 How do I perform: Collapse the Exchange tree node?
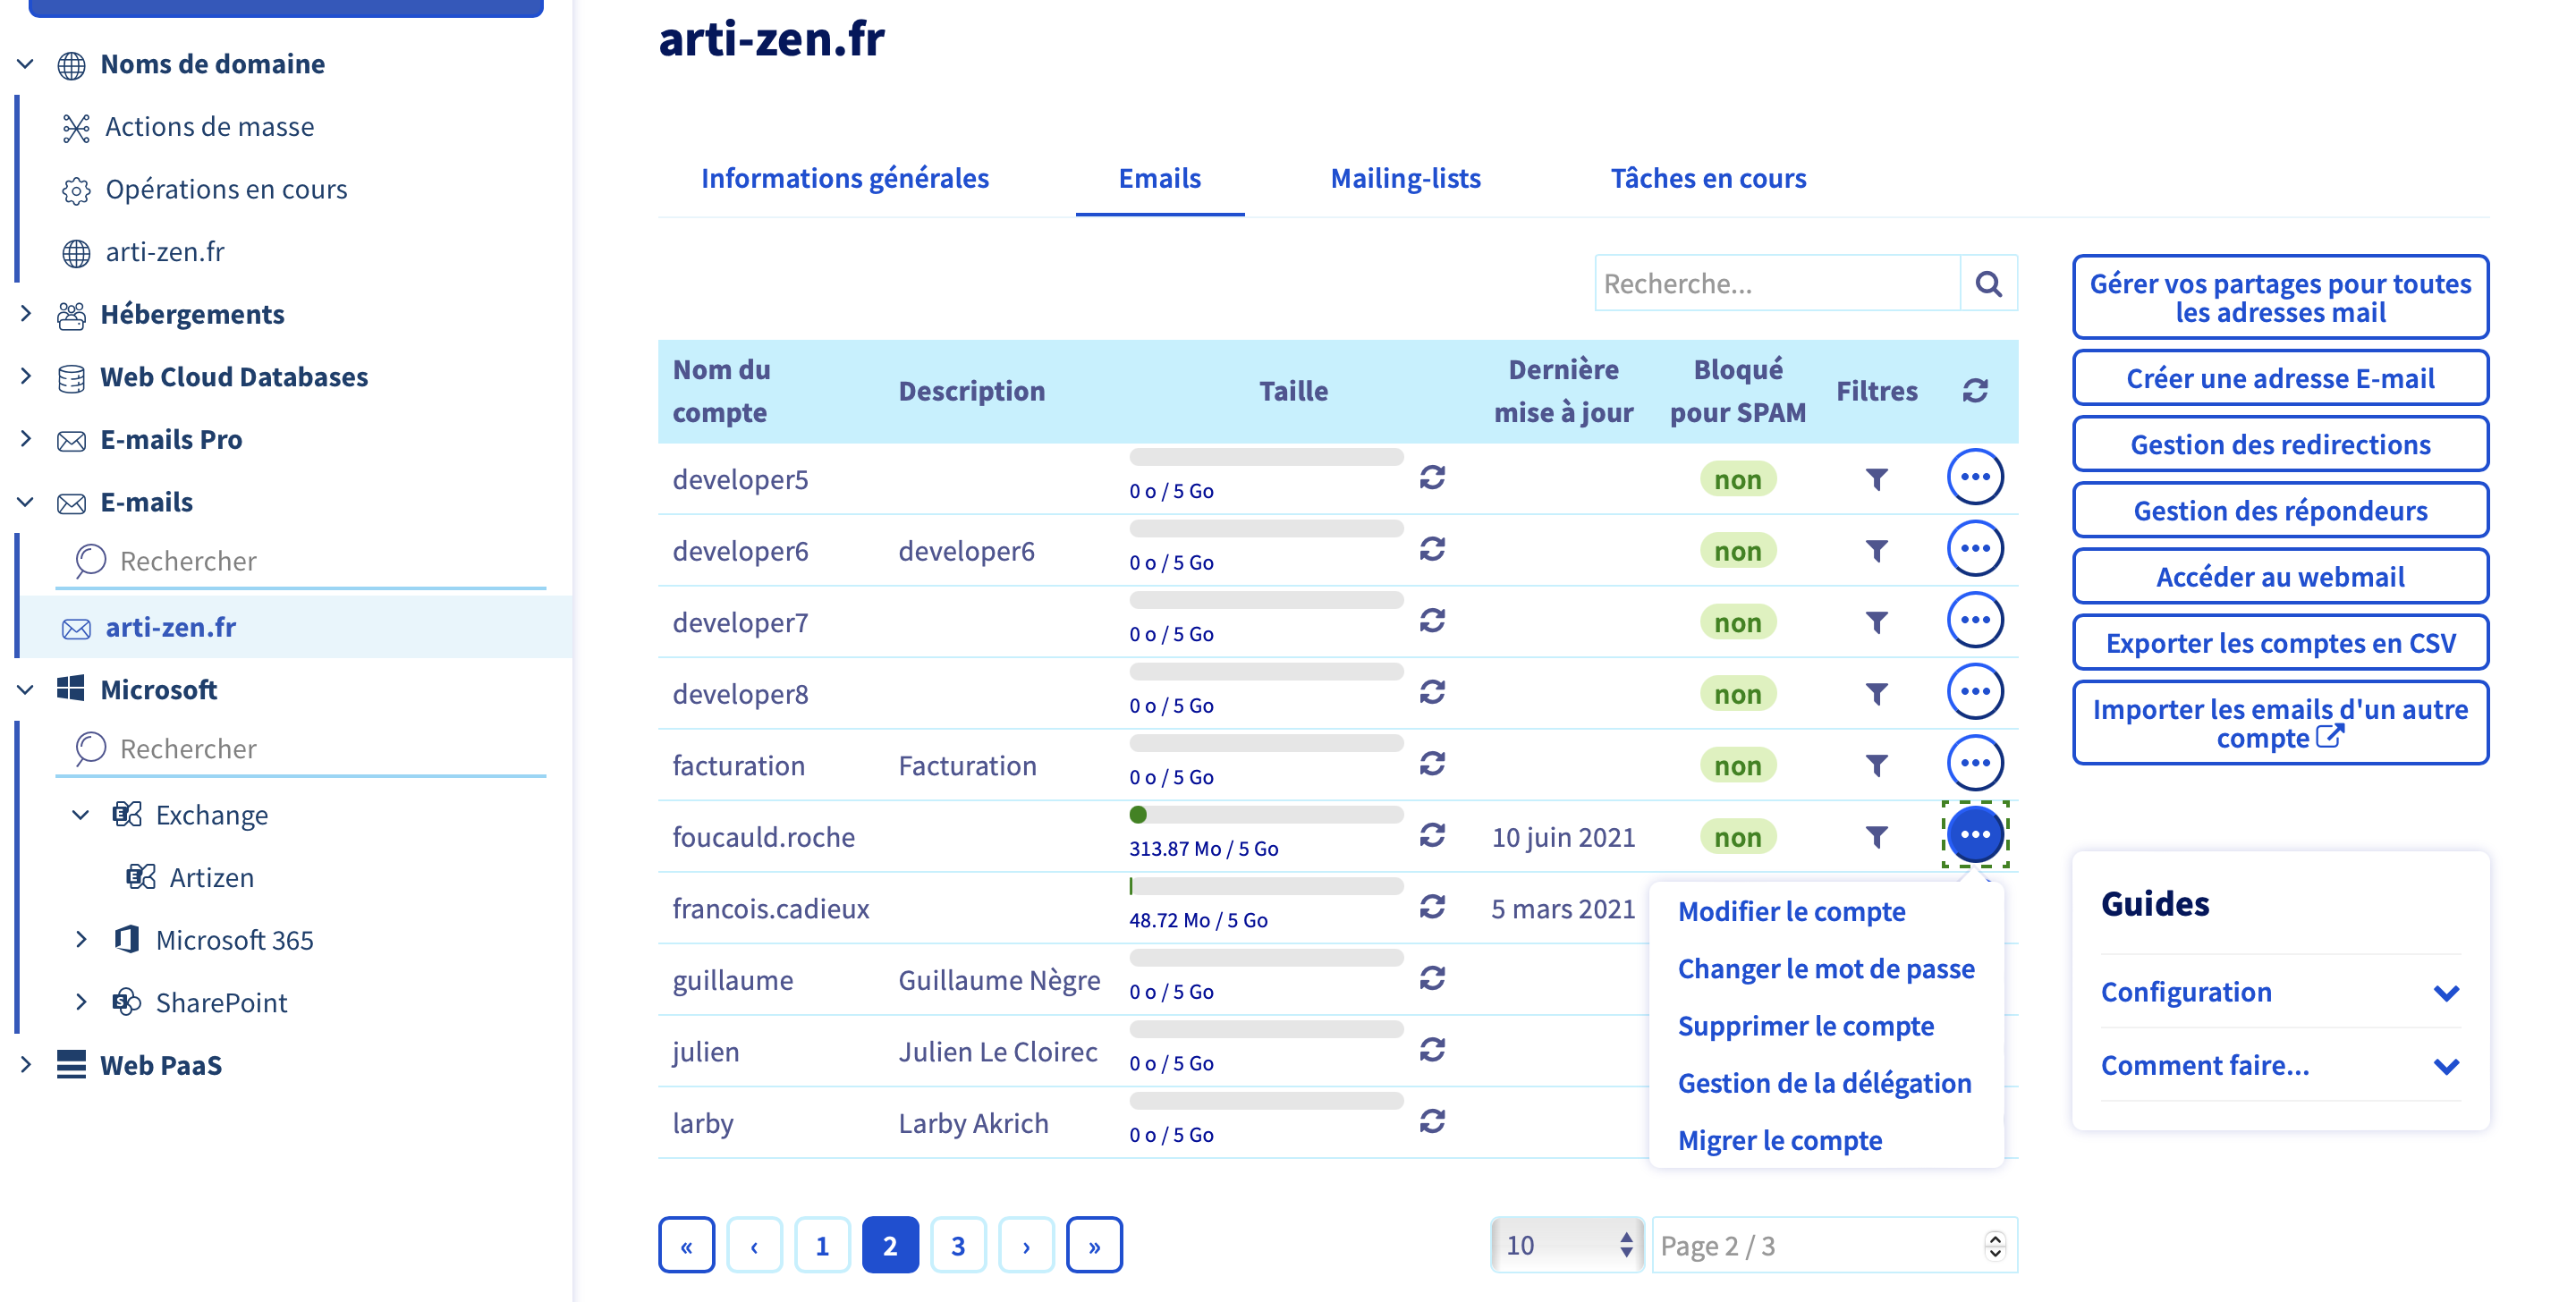tap(81, 815)
